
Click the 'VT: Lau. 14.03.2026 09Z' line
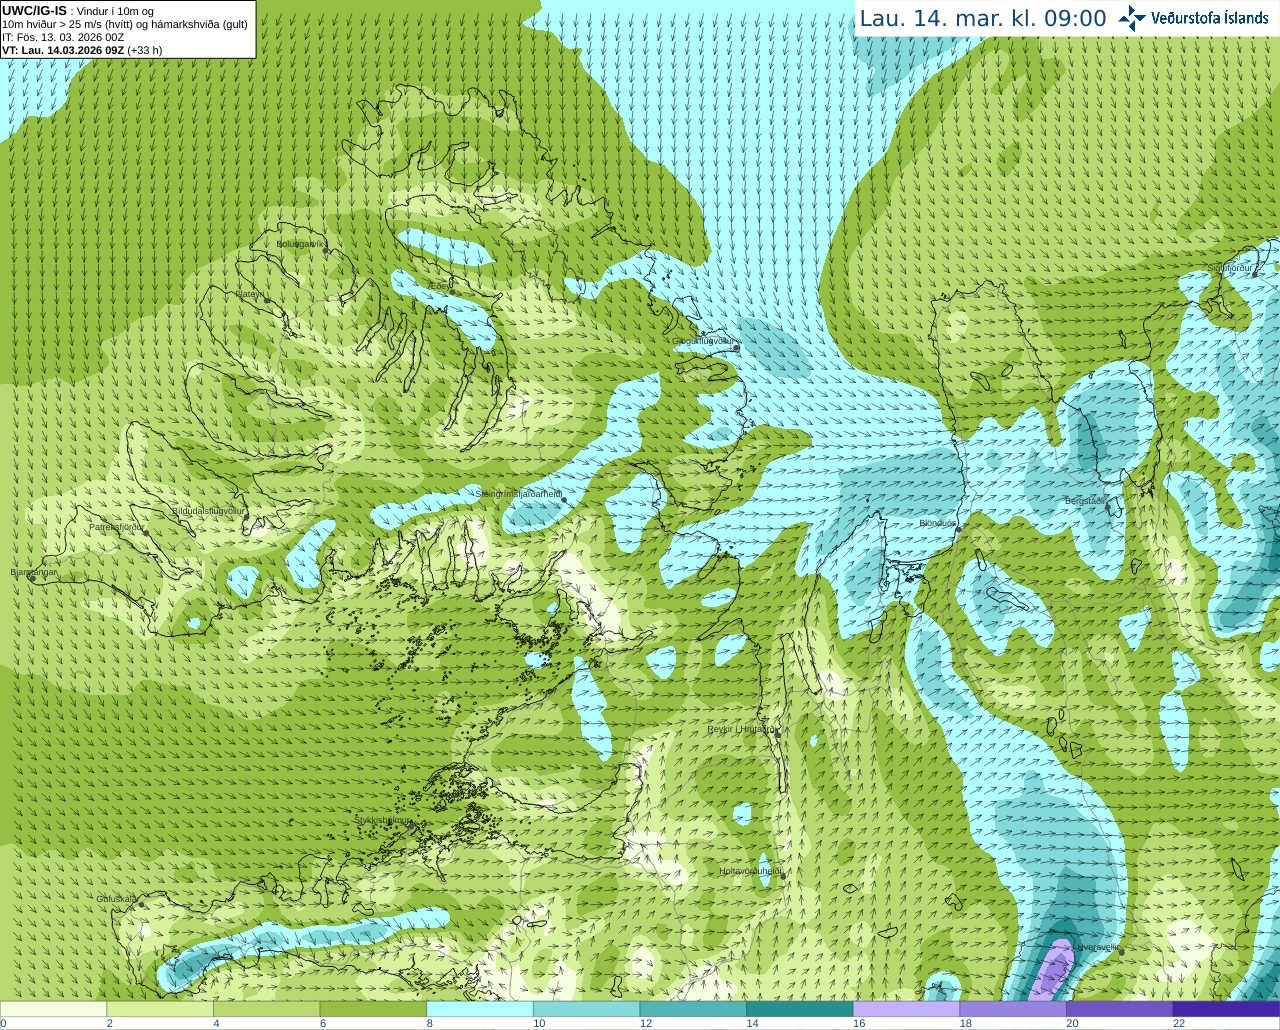click(63, 50)
